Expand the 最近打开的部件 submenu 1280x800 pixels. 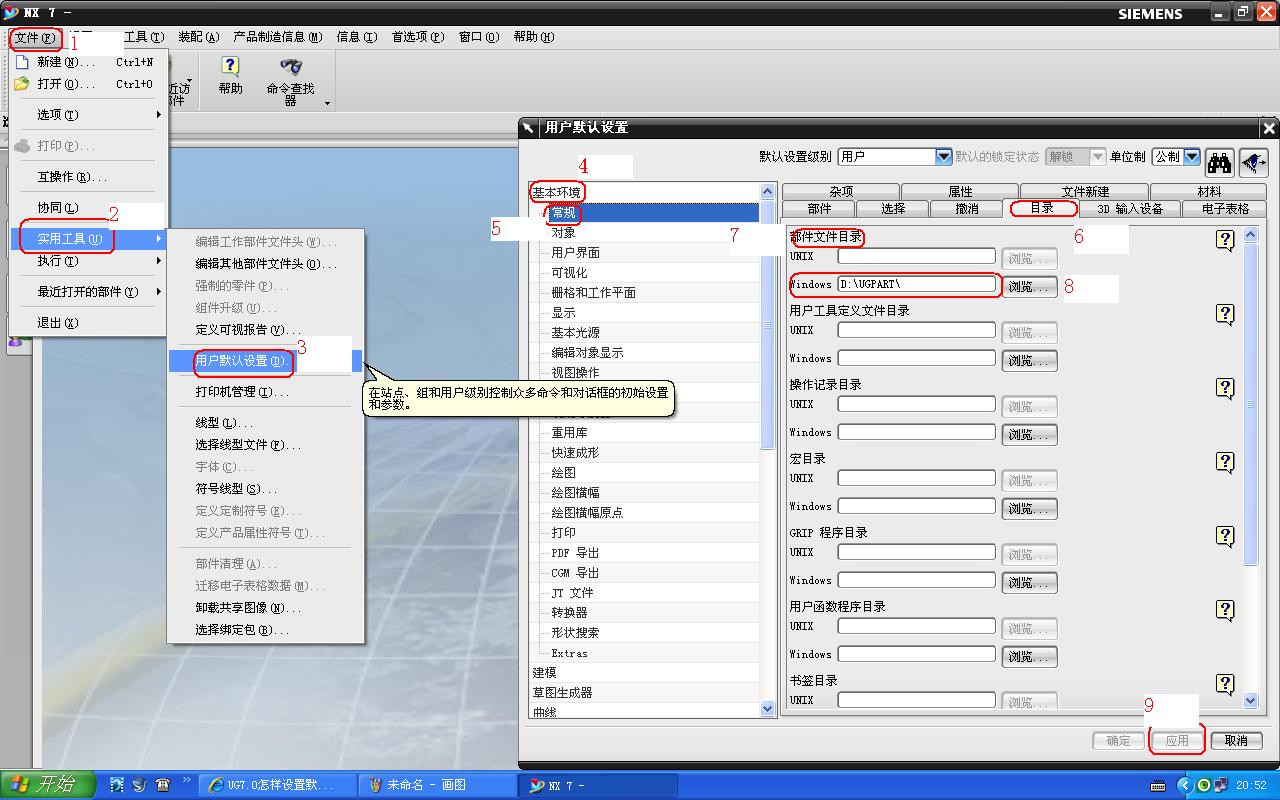click(88, 292)
